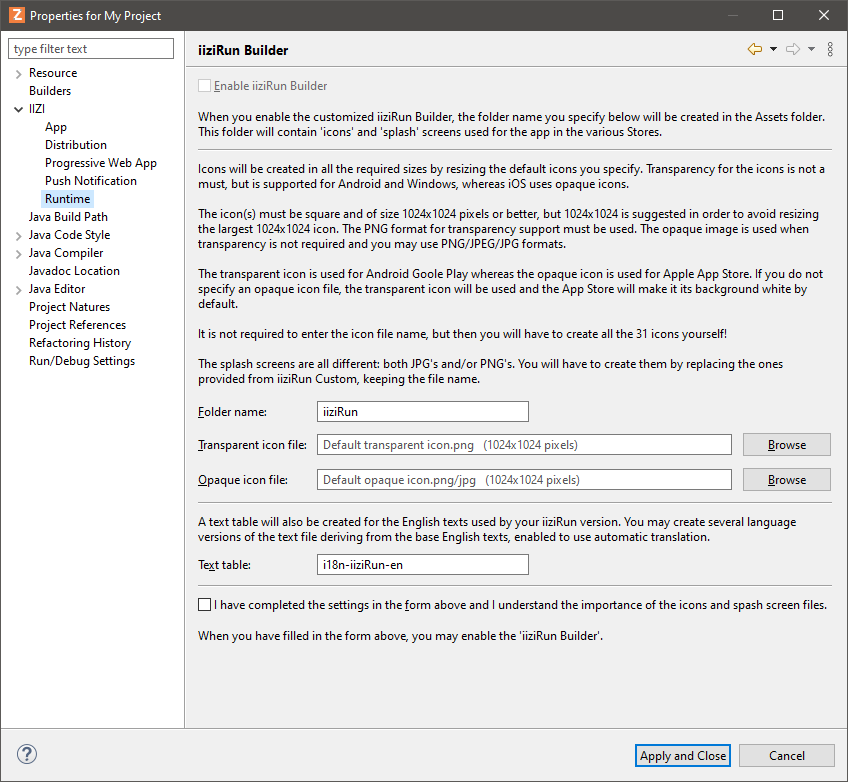Open the Project References page
848x782 pixels.
[x=77, y=324]
